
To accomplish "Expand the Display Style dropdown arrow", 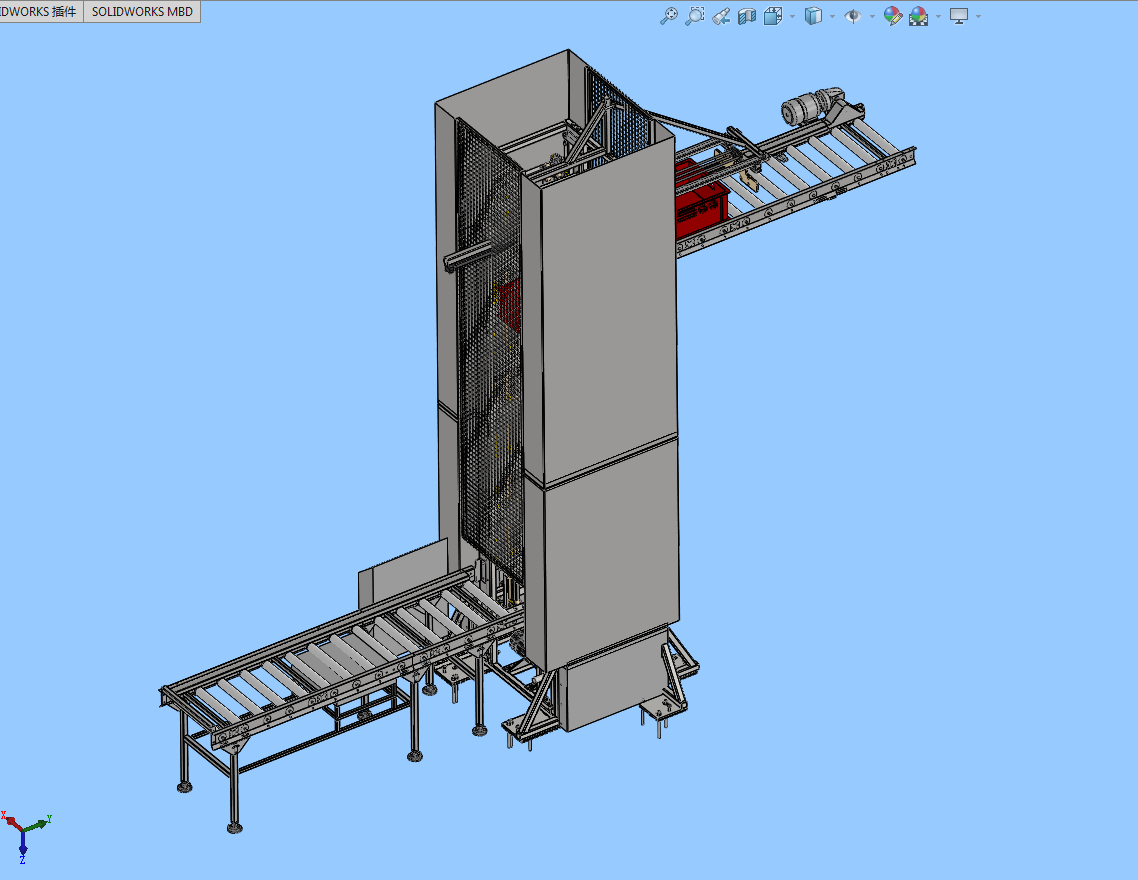I will [x=833, y=16].
